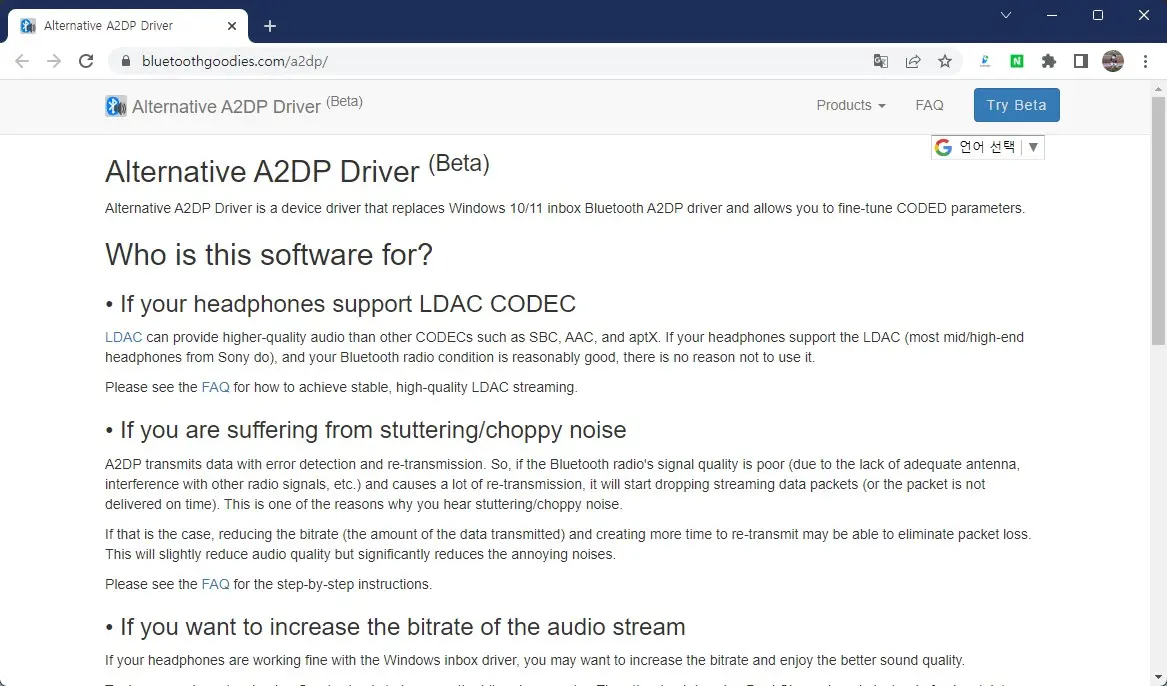Open the FAQ link for step-by-step instructions
The height and width of the screenshot is (686, 1167).
click(x=215, y=584)
